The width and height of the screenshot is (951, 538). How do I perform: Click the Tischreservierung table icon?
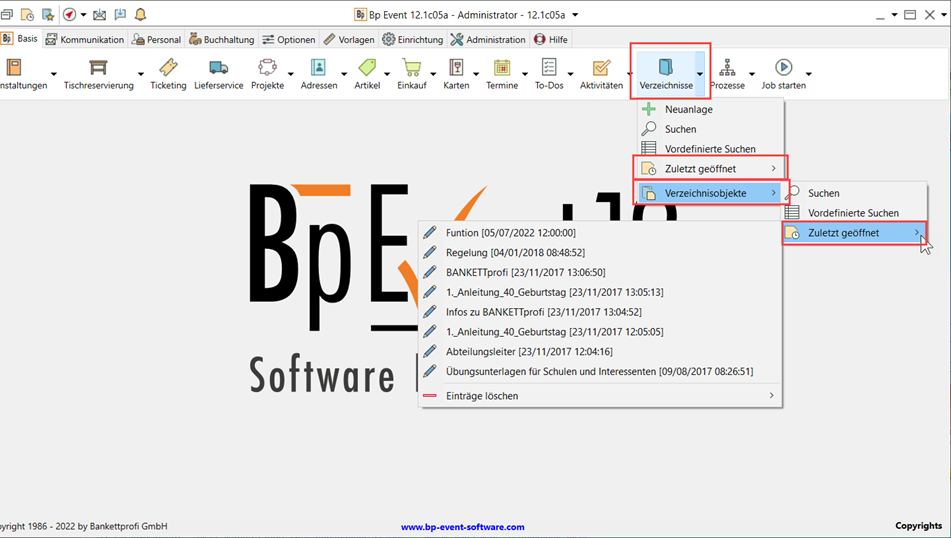[x=98, y=67]
